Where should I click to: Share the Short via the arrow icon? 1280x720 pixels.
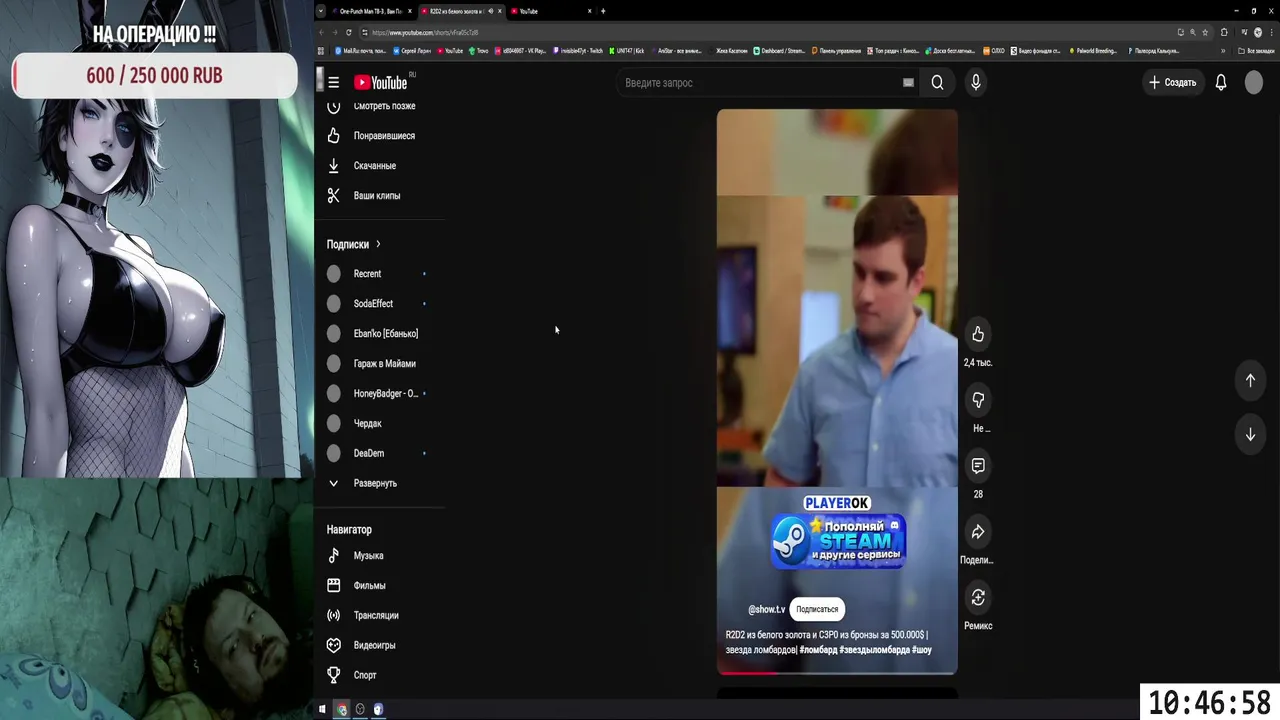pos(978,532)
